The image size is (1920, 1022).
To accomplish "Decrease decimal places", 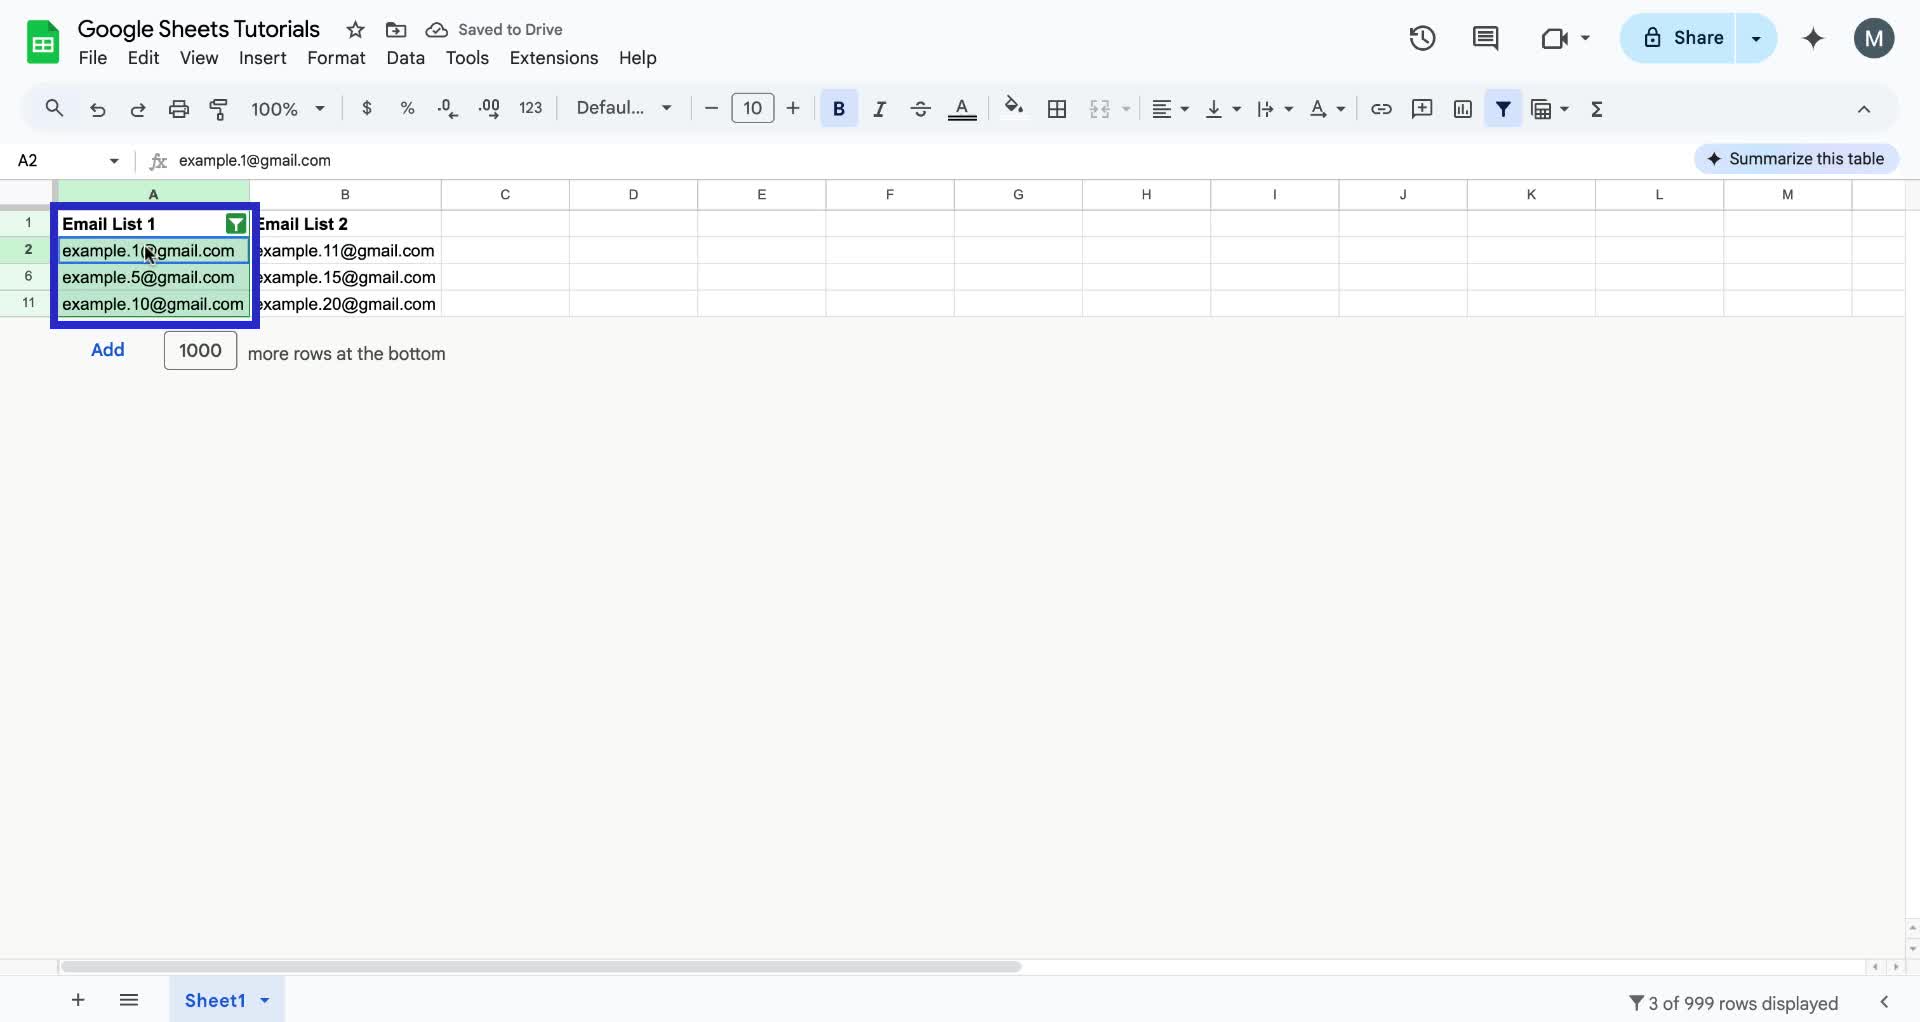I will pos(447,109).
